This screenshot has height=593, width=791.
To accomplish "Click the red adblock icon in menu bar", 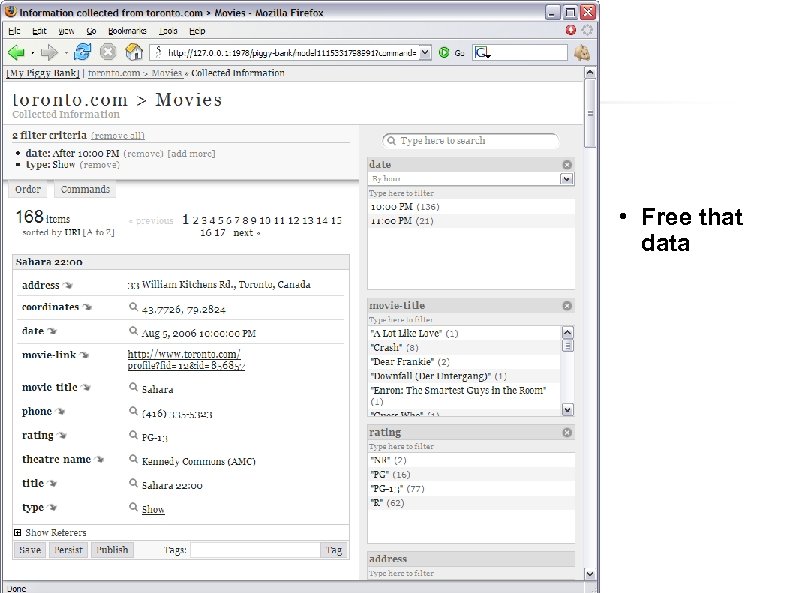I will (571, 30).
